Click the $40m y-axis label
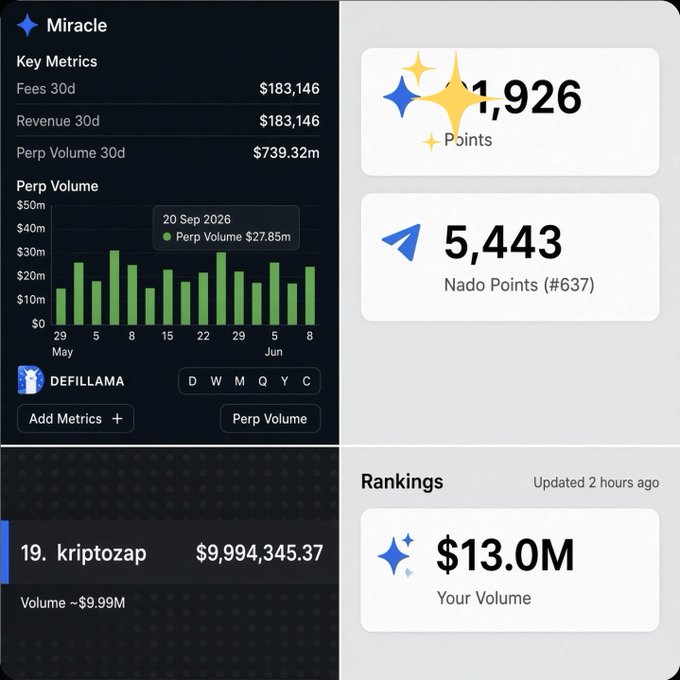 point(31,228)
